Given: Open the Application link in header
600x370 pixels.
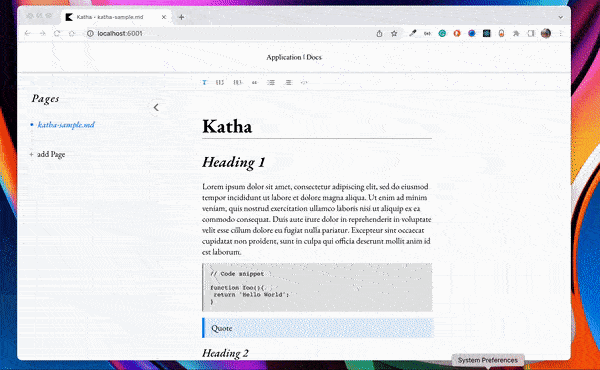Looking at the screenshot, I should pos(284,57).
